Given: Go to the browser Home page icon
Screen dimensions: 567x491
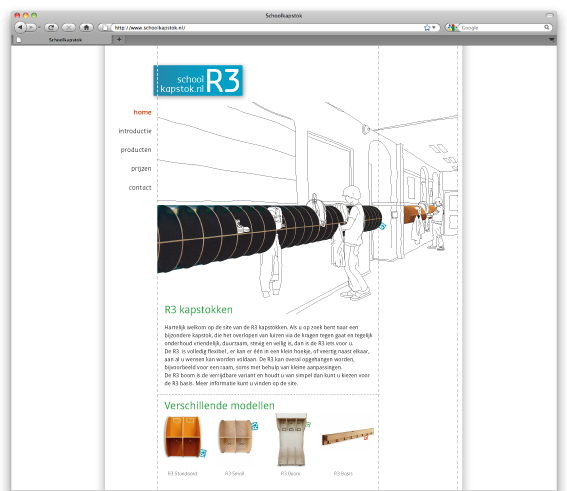Looking at the screenshot, I should tap(86, 27).
